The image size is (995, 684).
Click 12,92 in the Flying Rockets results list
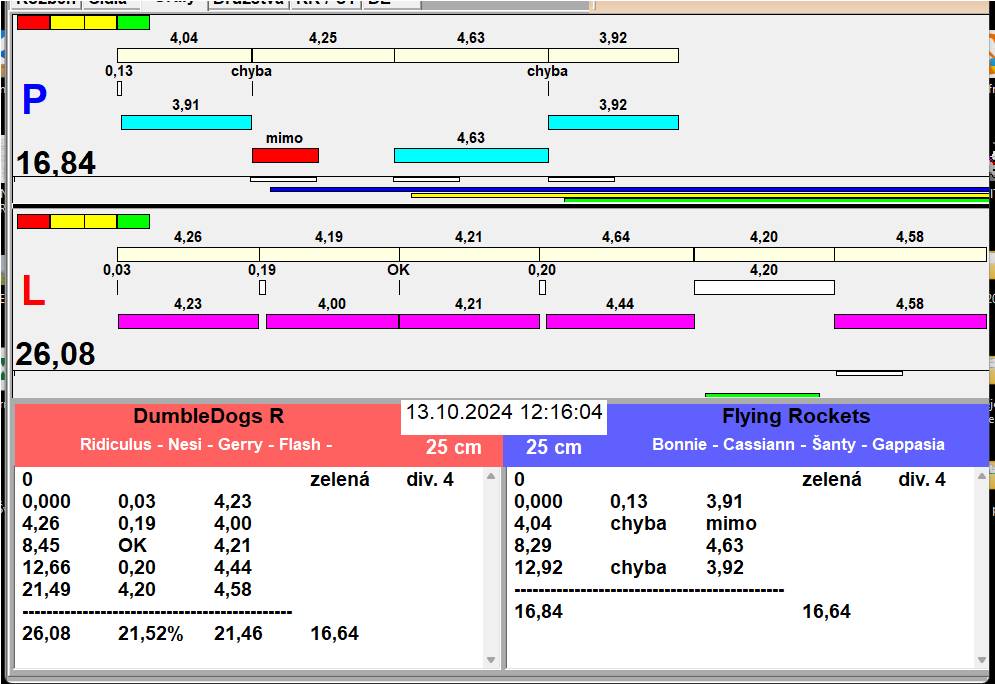pyautogui.click(x=538, y=567)
